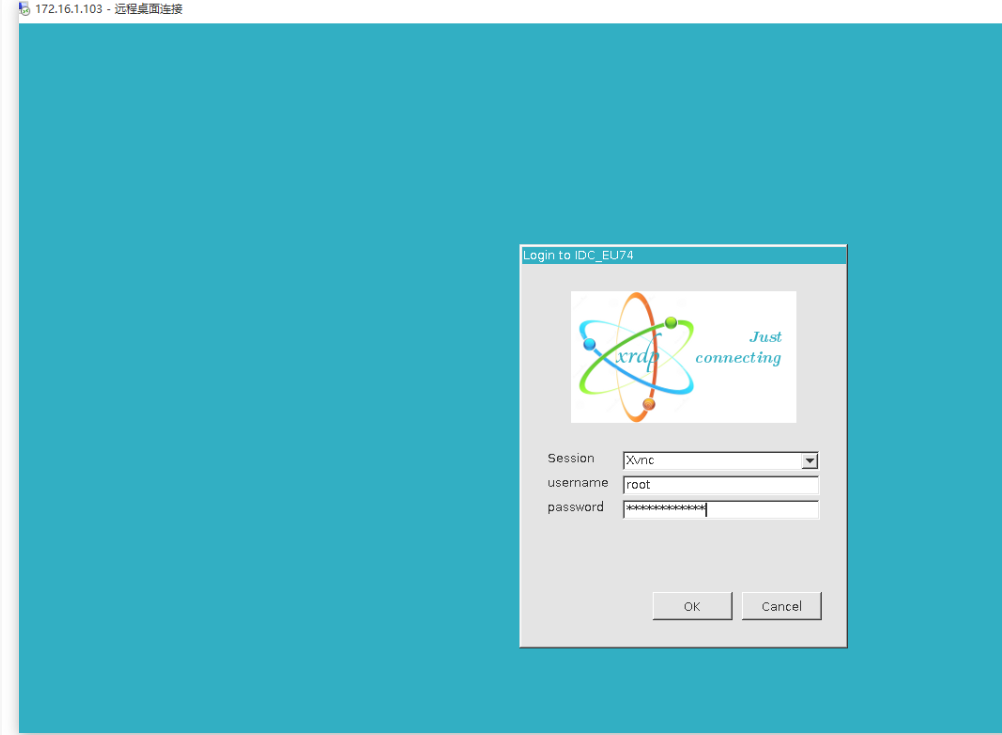Click the Xvnc dropdown arrow
The height and width of the screenshot is (735, 1002).
[x=810, y=460]
